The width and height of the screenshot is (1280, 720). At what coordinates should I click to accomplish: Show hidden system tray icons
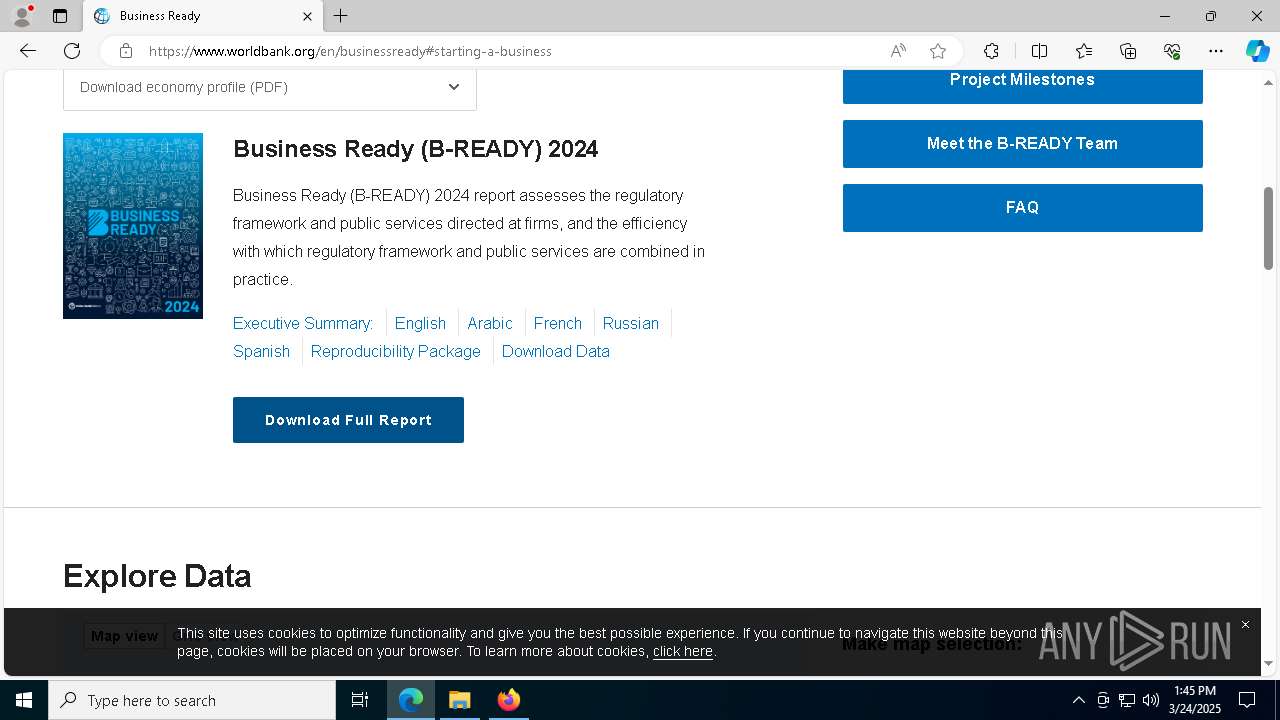pos(1078,700)
